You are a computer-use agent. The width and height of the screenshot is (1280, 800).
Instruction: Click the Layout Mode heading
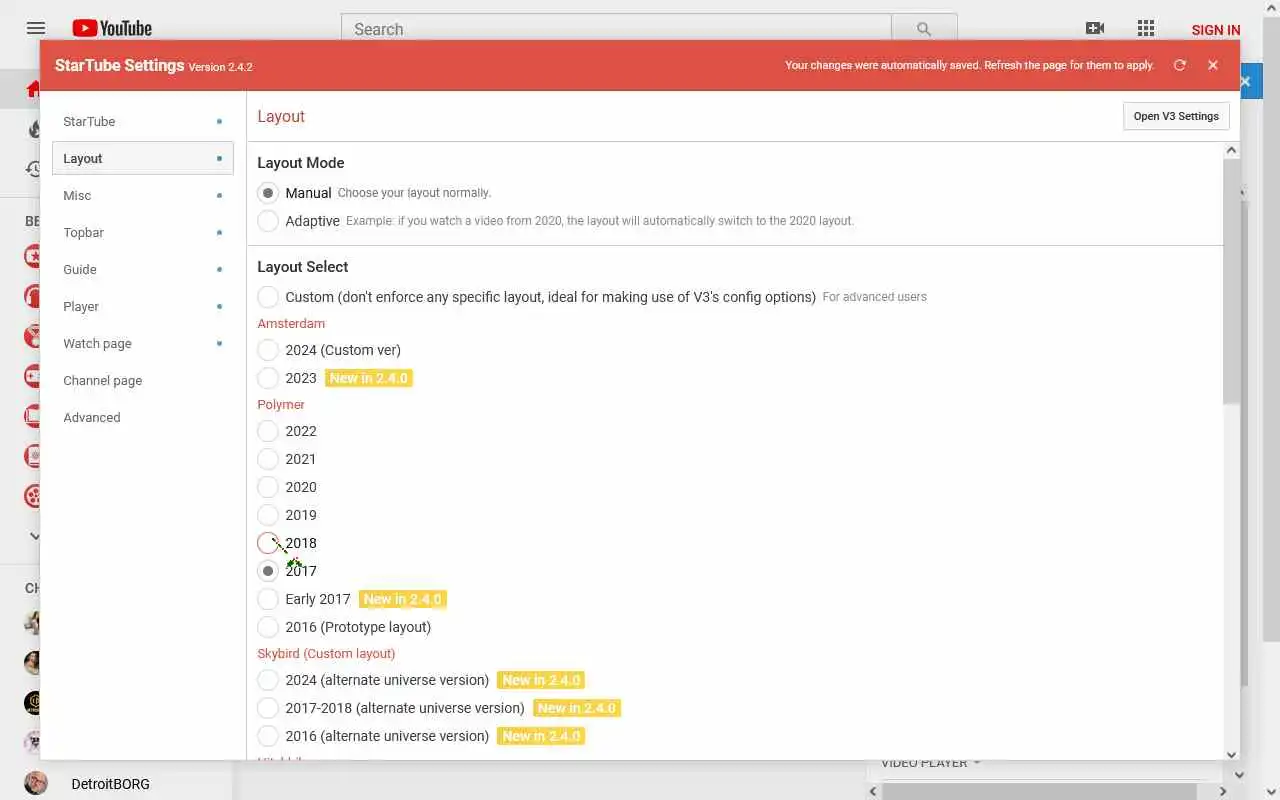(x=301, y=163)
